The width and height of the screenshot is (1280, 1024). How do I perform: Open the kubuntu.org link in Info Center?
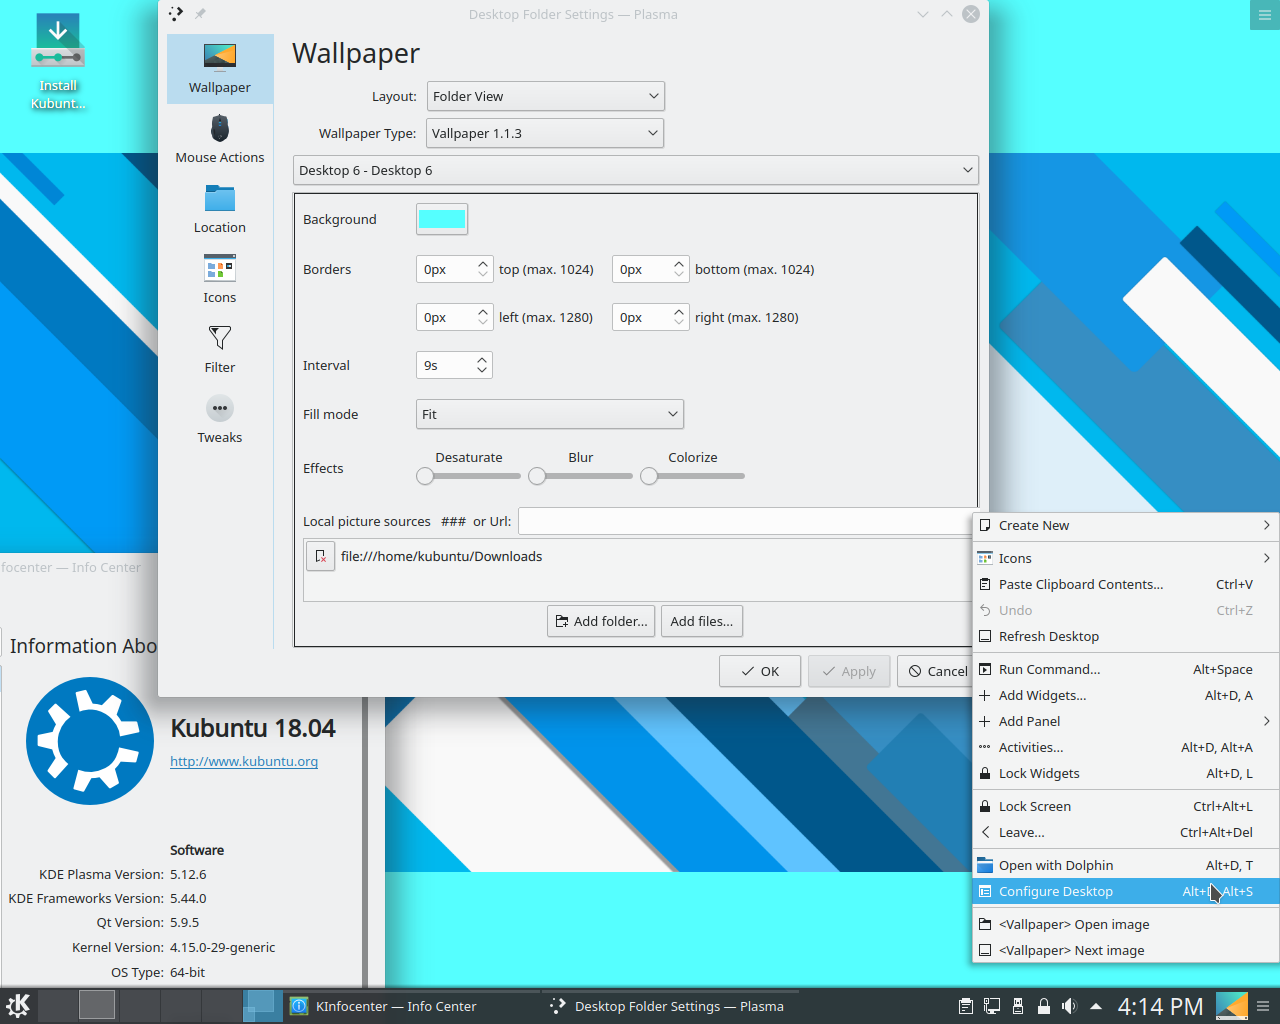pos(244,761)
